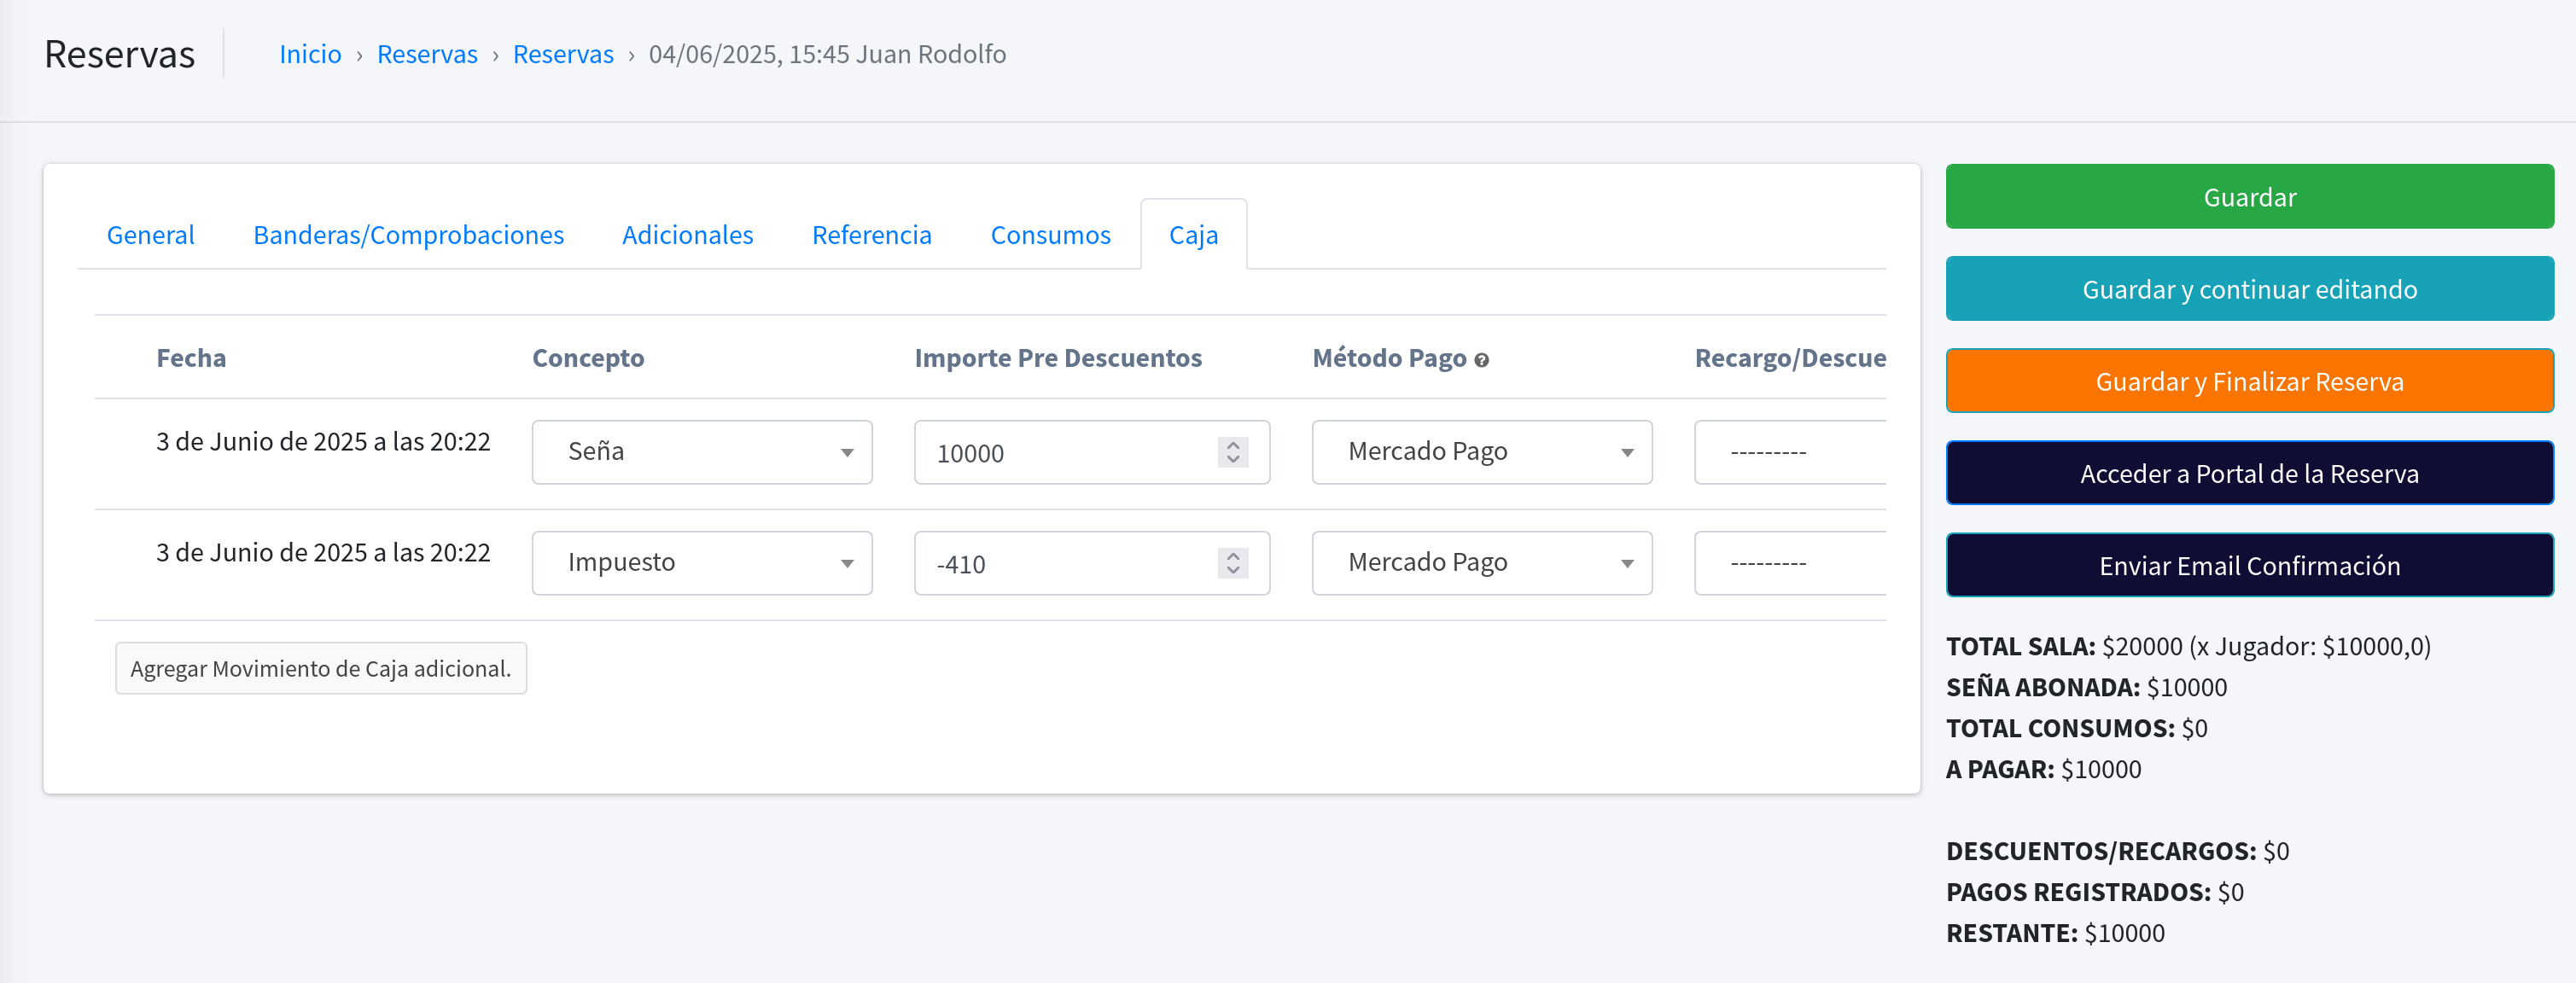
Task: Click Guardar y continuar editando
Action: 2249,289
